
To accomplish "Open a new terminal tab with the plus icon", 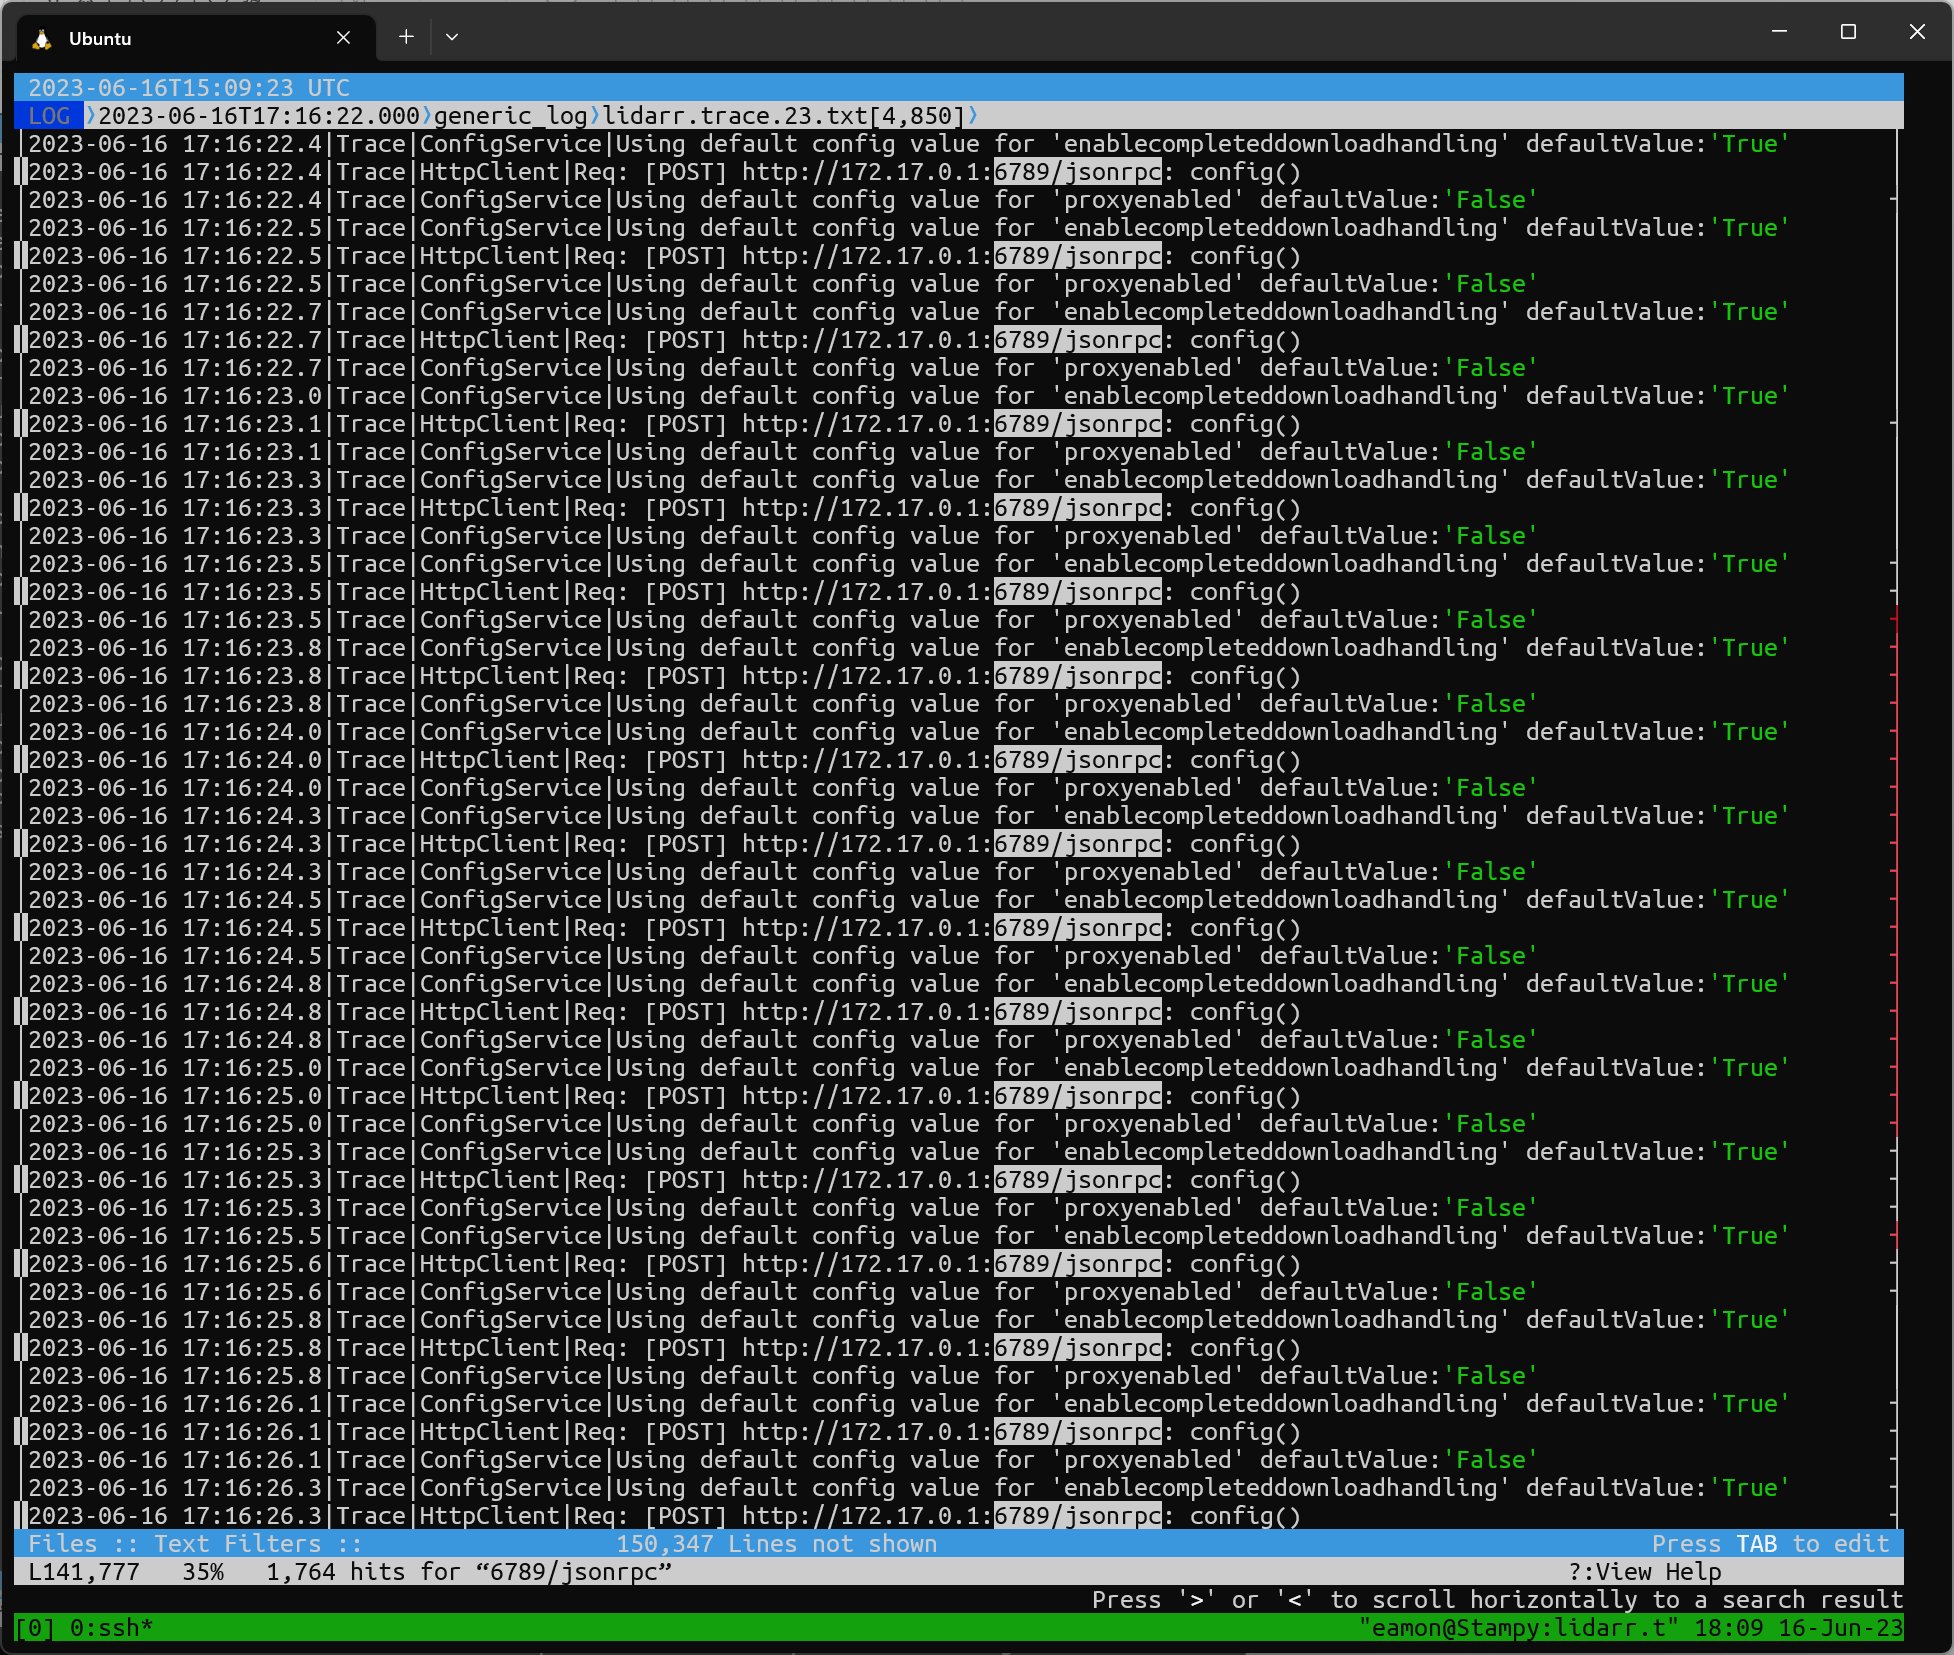I will tap(406, 36).
